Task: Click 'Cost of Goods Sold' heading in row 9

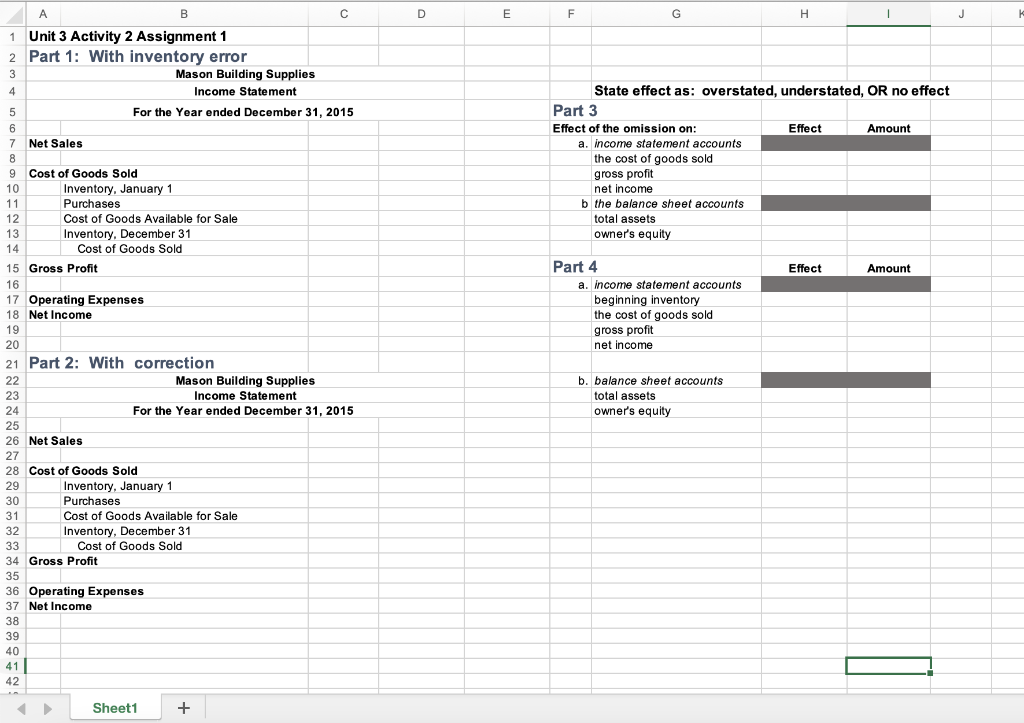Action: point(83,174)
